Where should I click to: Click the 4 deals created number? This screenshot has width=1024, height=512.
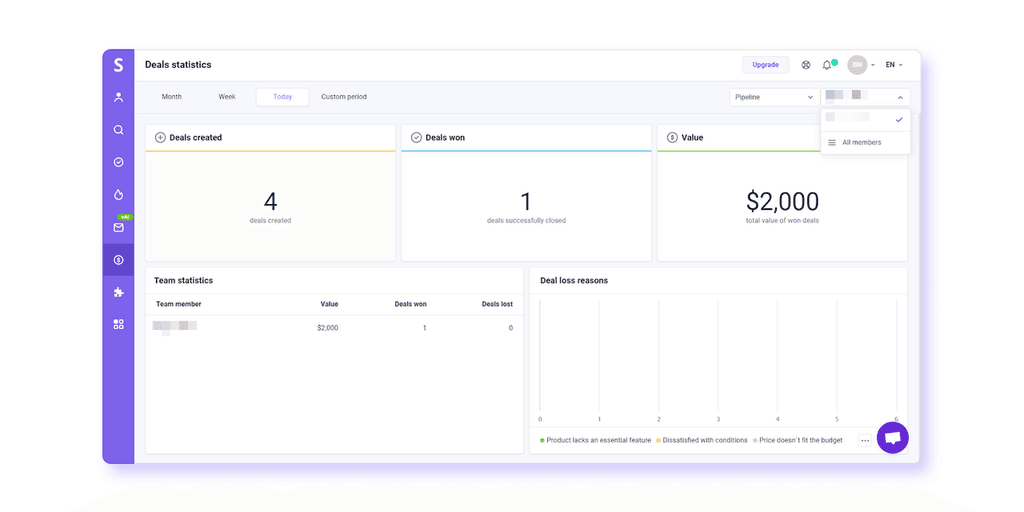pos(270,202)
